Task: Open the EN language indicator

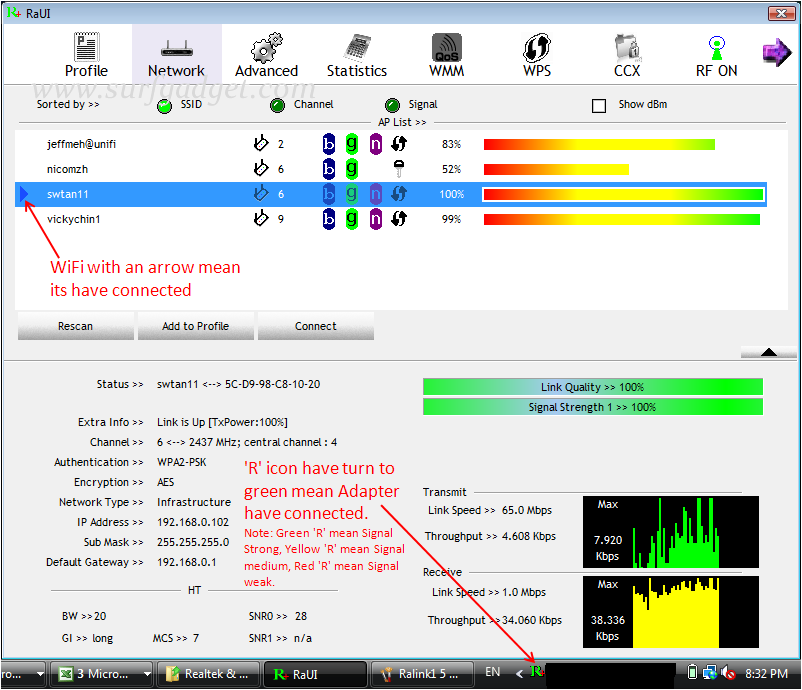Action: pos(493,672)
